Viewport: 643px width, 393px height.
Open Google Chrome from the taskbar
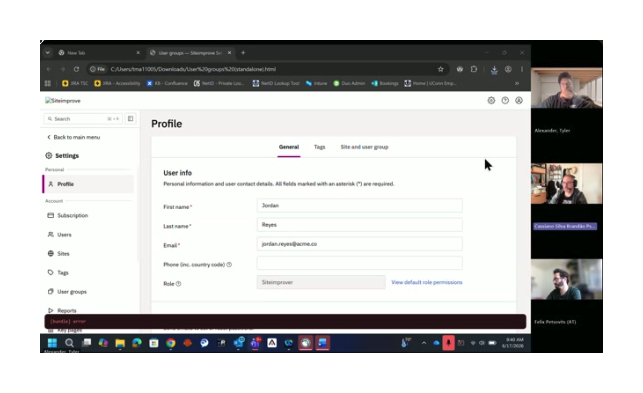click(171, 343)
